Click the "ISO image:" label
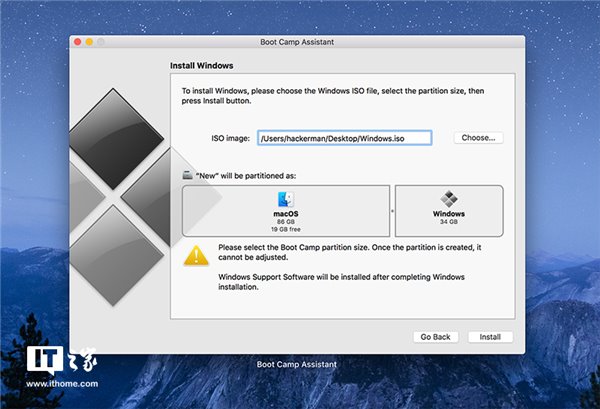The height and width of the screenshot is (409, 600). click(230, 138)
